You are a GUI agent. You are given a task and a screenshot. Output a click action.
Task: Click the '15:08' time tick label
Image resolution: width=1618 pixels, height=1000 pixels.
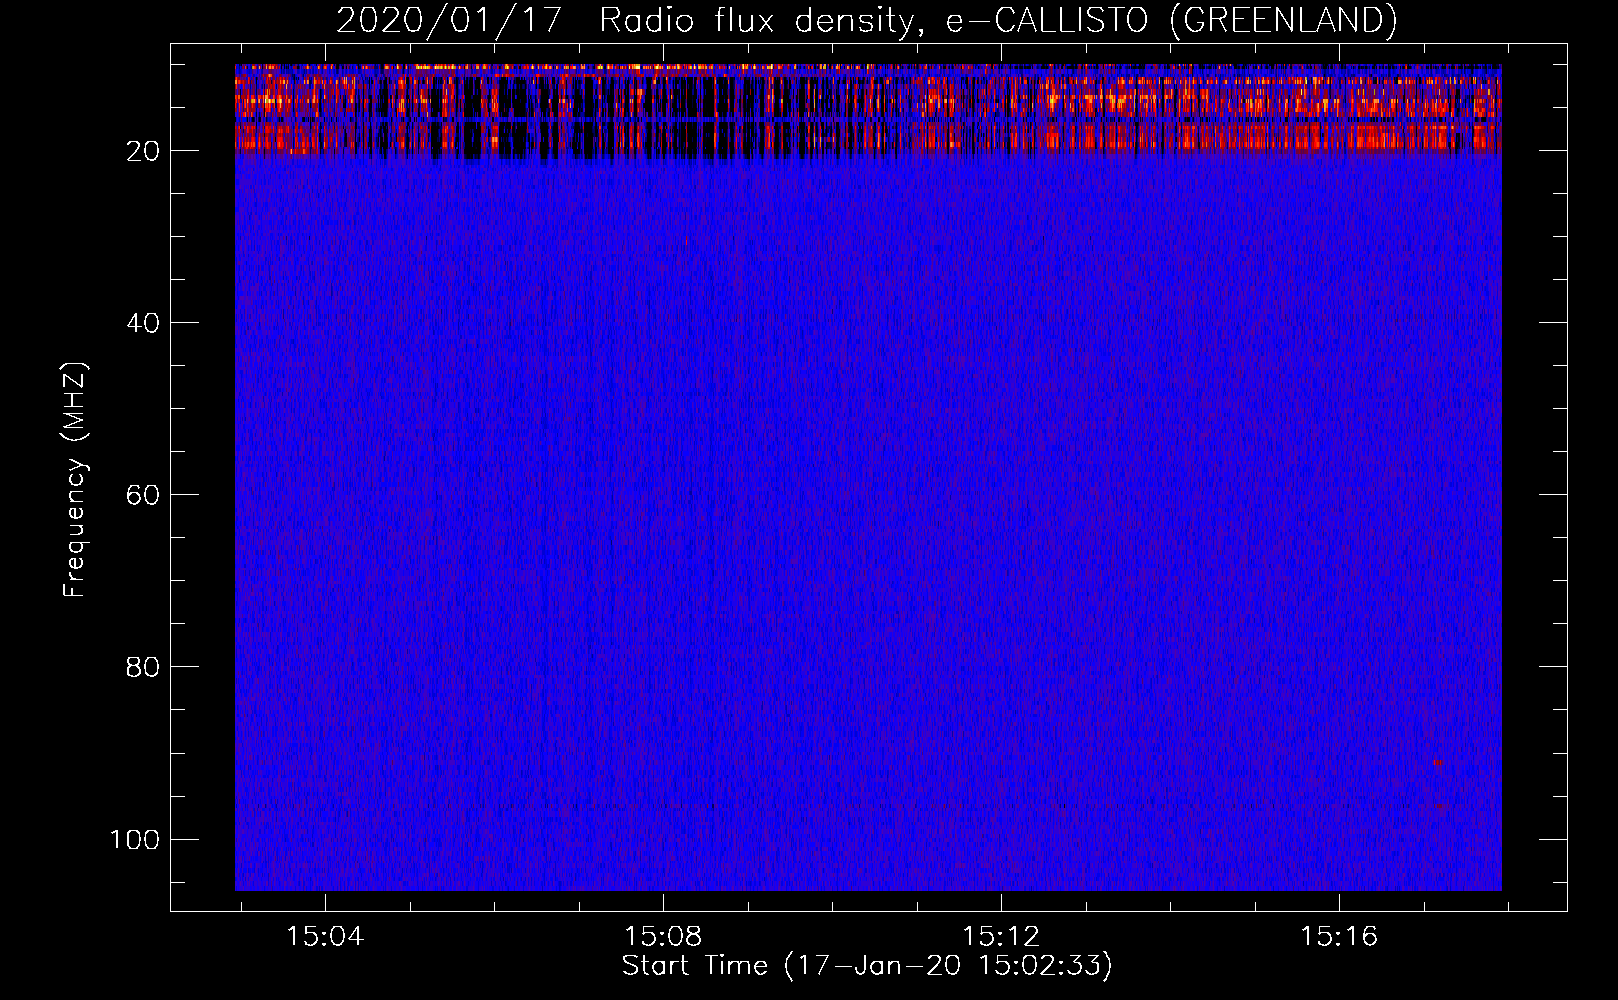point(663,937)
